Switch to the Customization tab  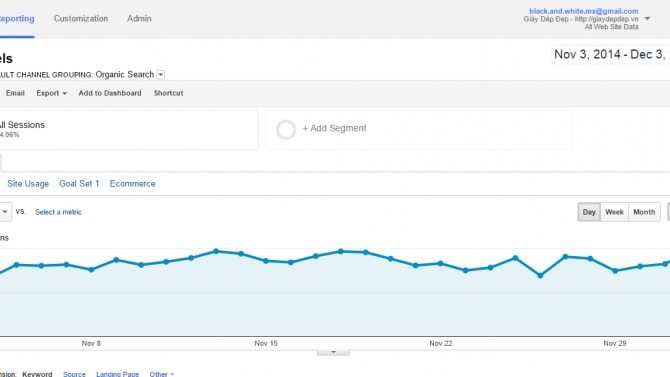coord(81,19)
